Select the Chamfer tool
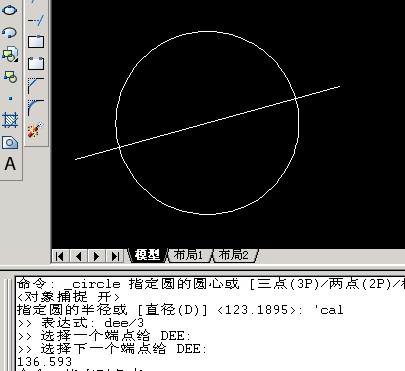Viewport: 405px width, 371px height. pyautogui.click(x=36, y=86)
